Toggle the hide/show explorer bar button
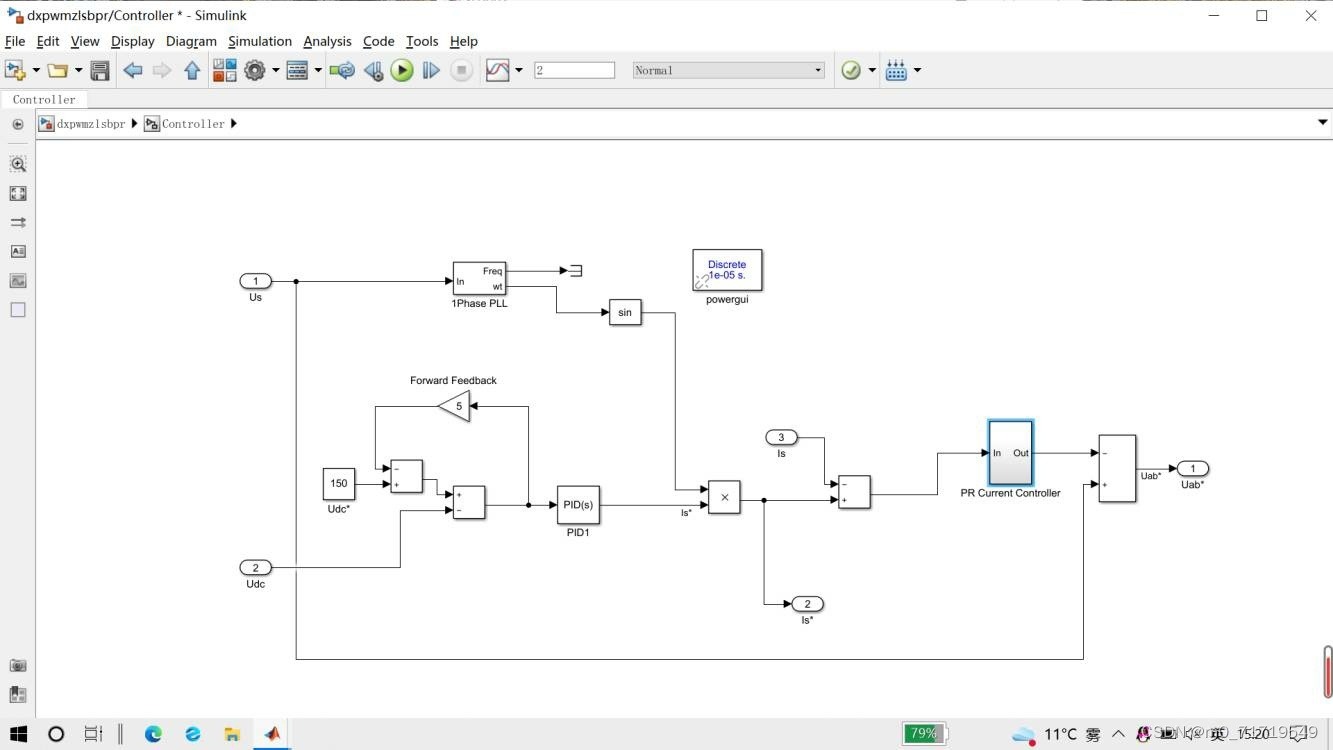The height and width of the screenshot is (750, 1333). pyautogui.click(x=18, y=124)
